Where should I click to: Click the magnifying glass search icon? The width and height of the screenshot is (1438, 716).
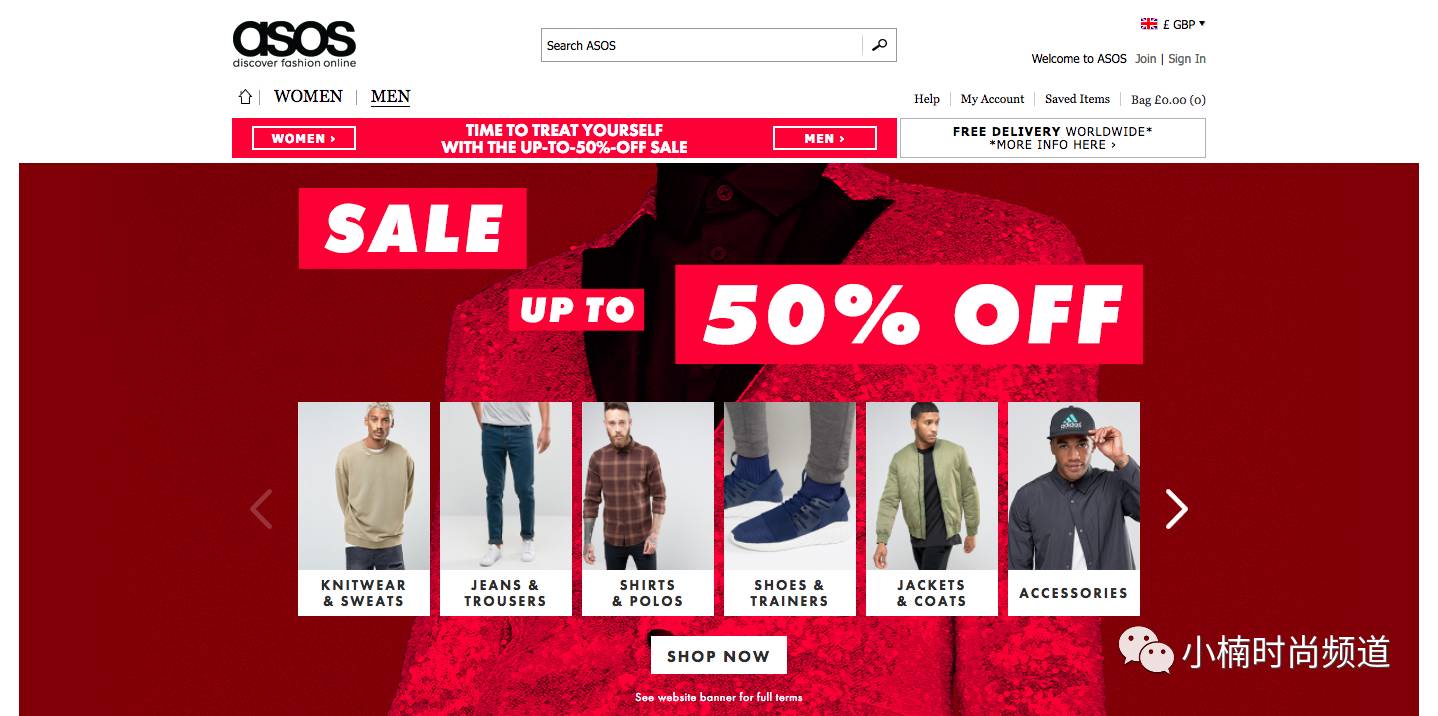[x=879, y=45]
